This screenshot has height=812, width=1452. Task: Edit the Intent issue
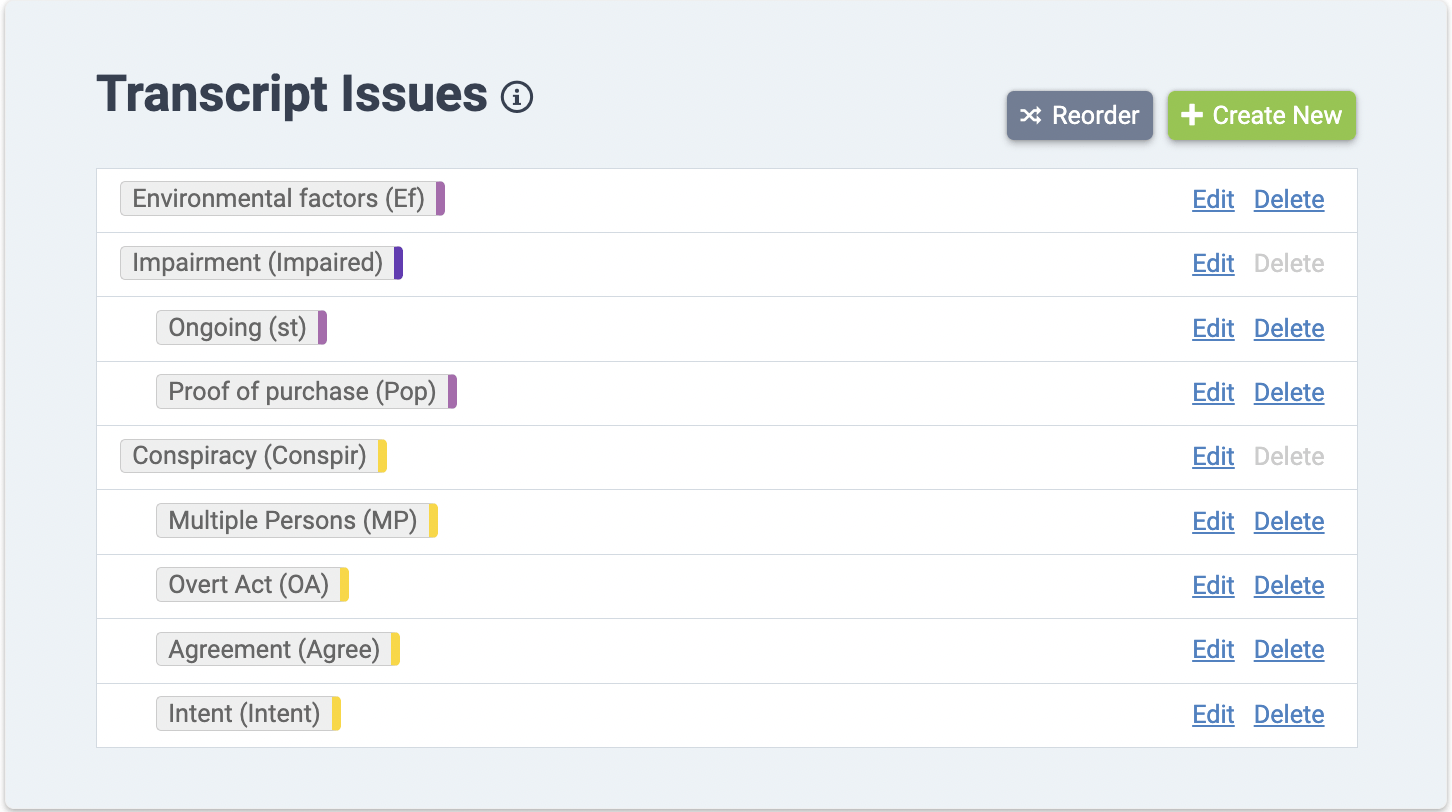(x=1213, y=715)
